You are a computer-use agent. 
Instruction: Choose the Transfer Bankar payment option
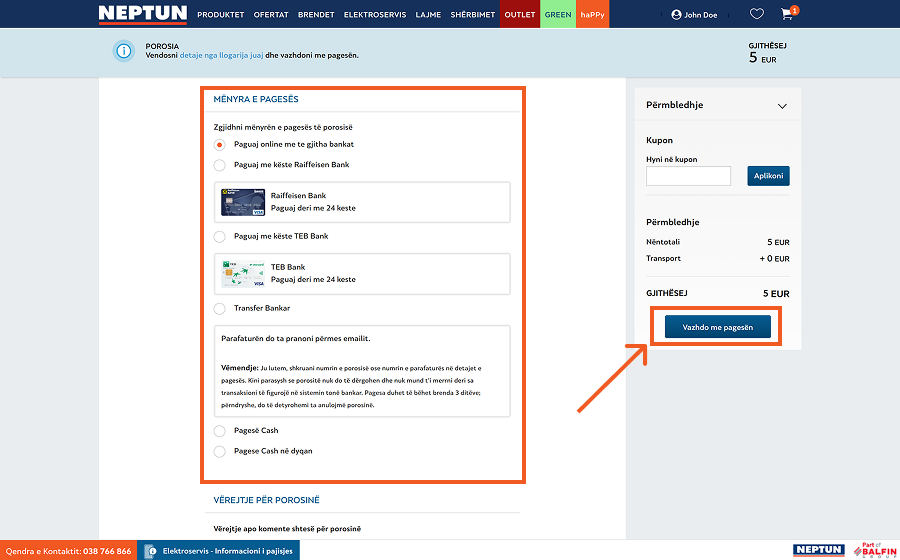tap(220, 309)
